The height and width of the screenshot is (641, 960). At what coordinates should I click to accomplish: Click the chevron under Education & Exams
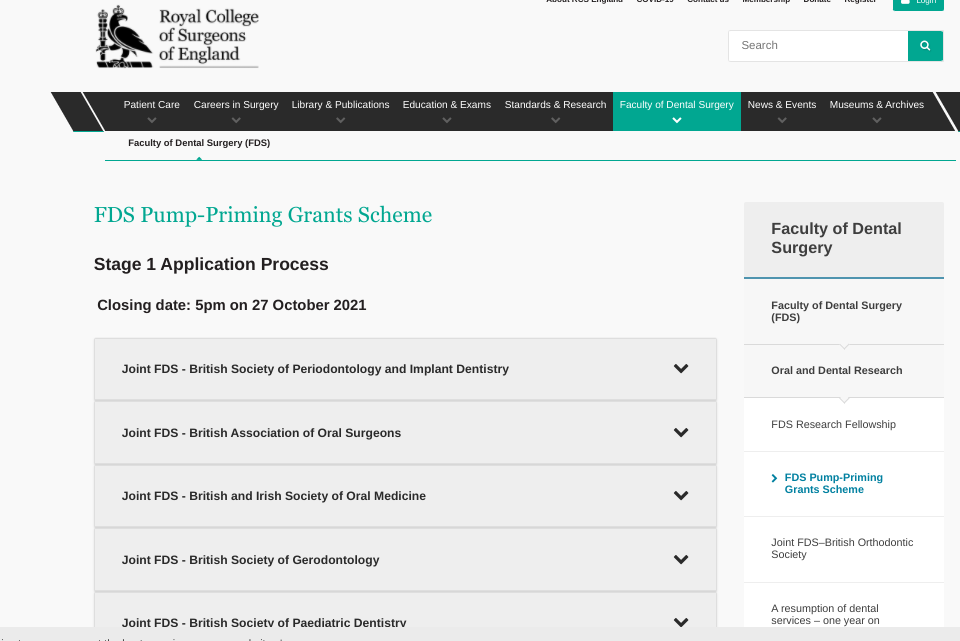click(447, 121)
